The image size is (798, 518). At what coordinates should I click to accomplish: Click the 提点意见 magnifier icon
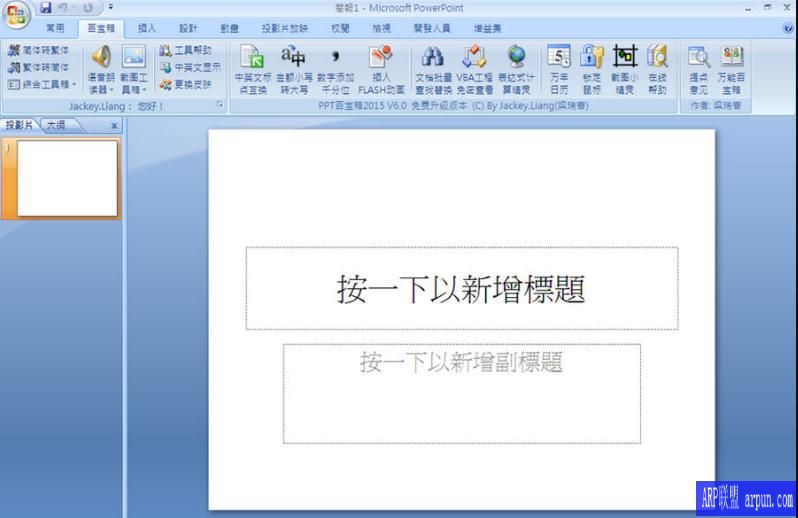click(x=699, y=70)
